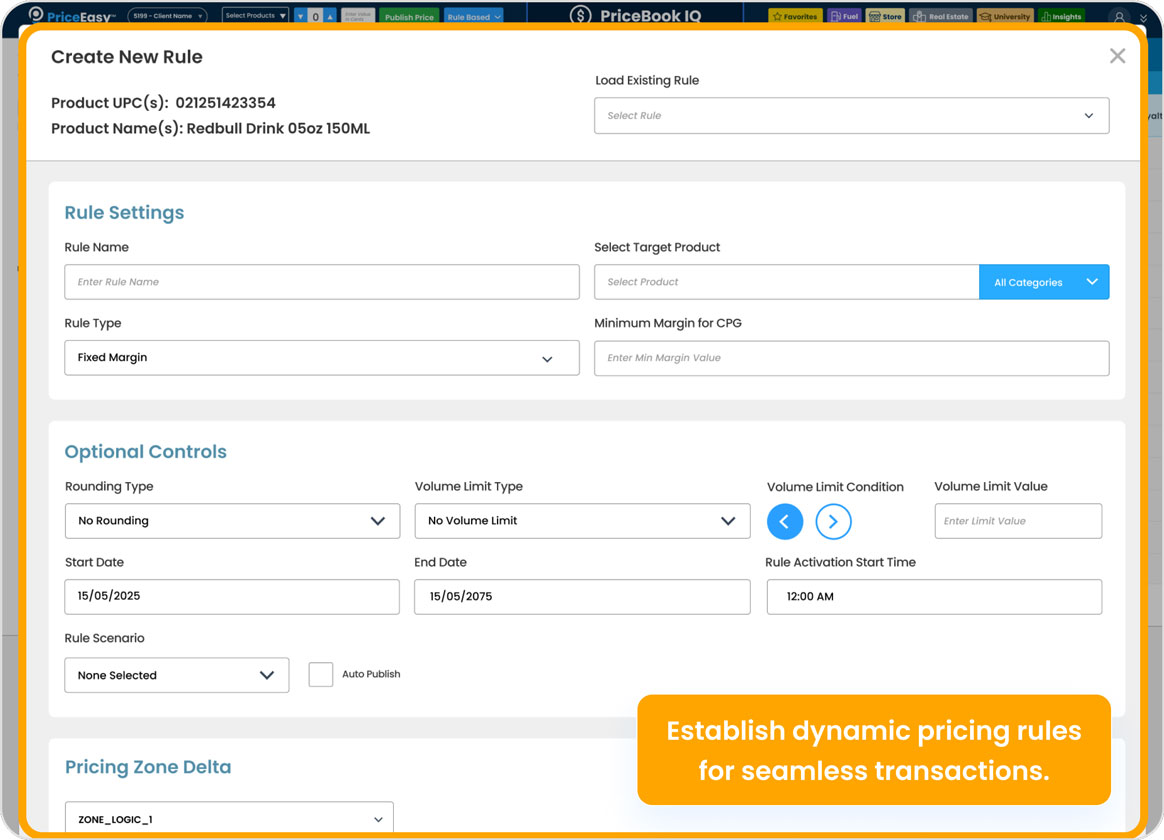The height and width of the screenshot is (840, 1164).
Task: Click the PriceBook IQ dollar icon
Action: pos(579,15)
